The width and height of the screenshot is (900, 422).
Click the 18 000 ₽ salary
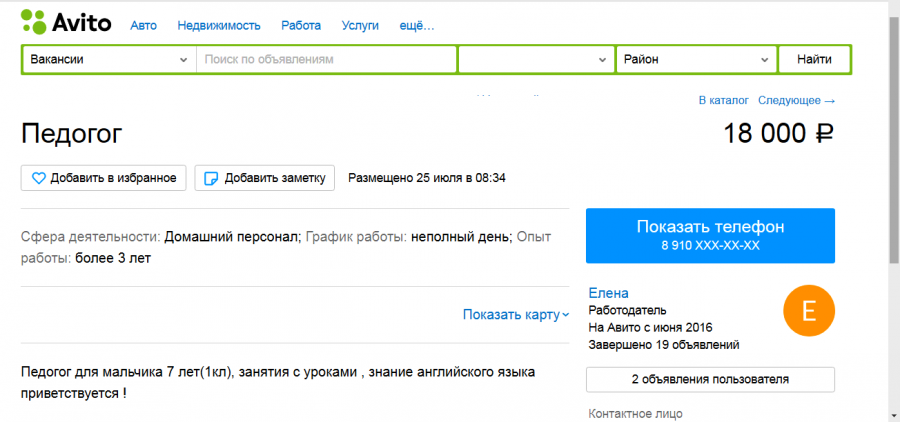(x=778, y=134)
